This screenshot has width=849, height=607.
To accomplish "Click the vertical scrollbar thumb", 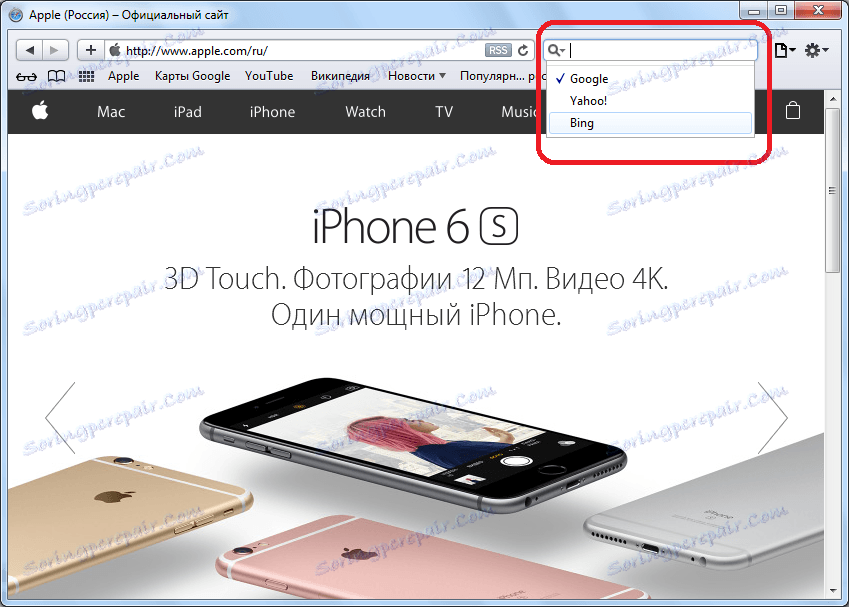I will tap(832, 190).
